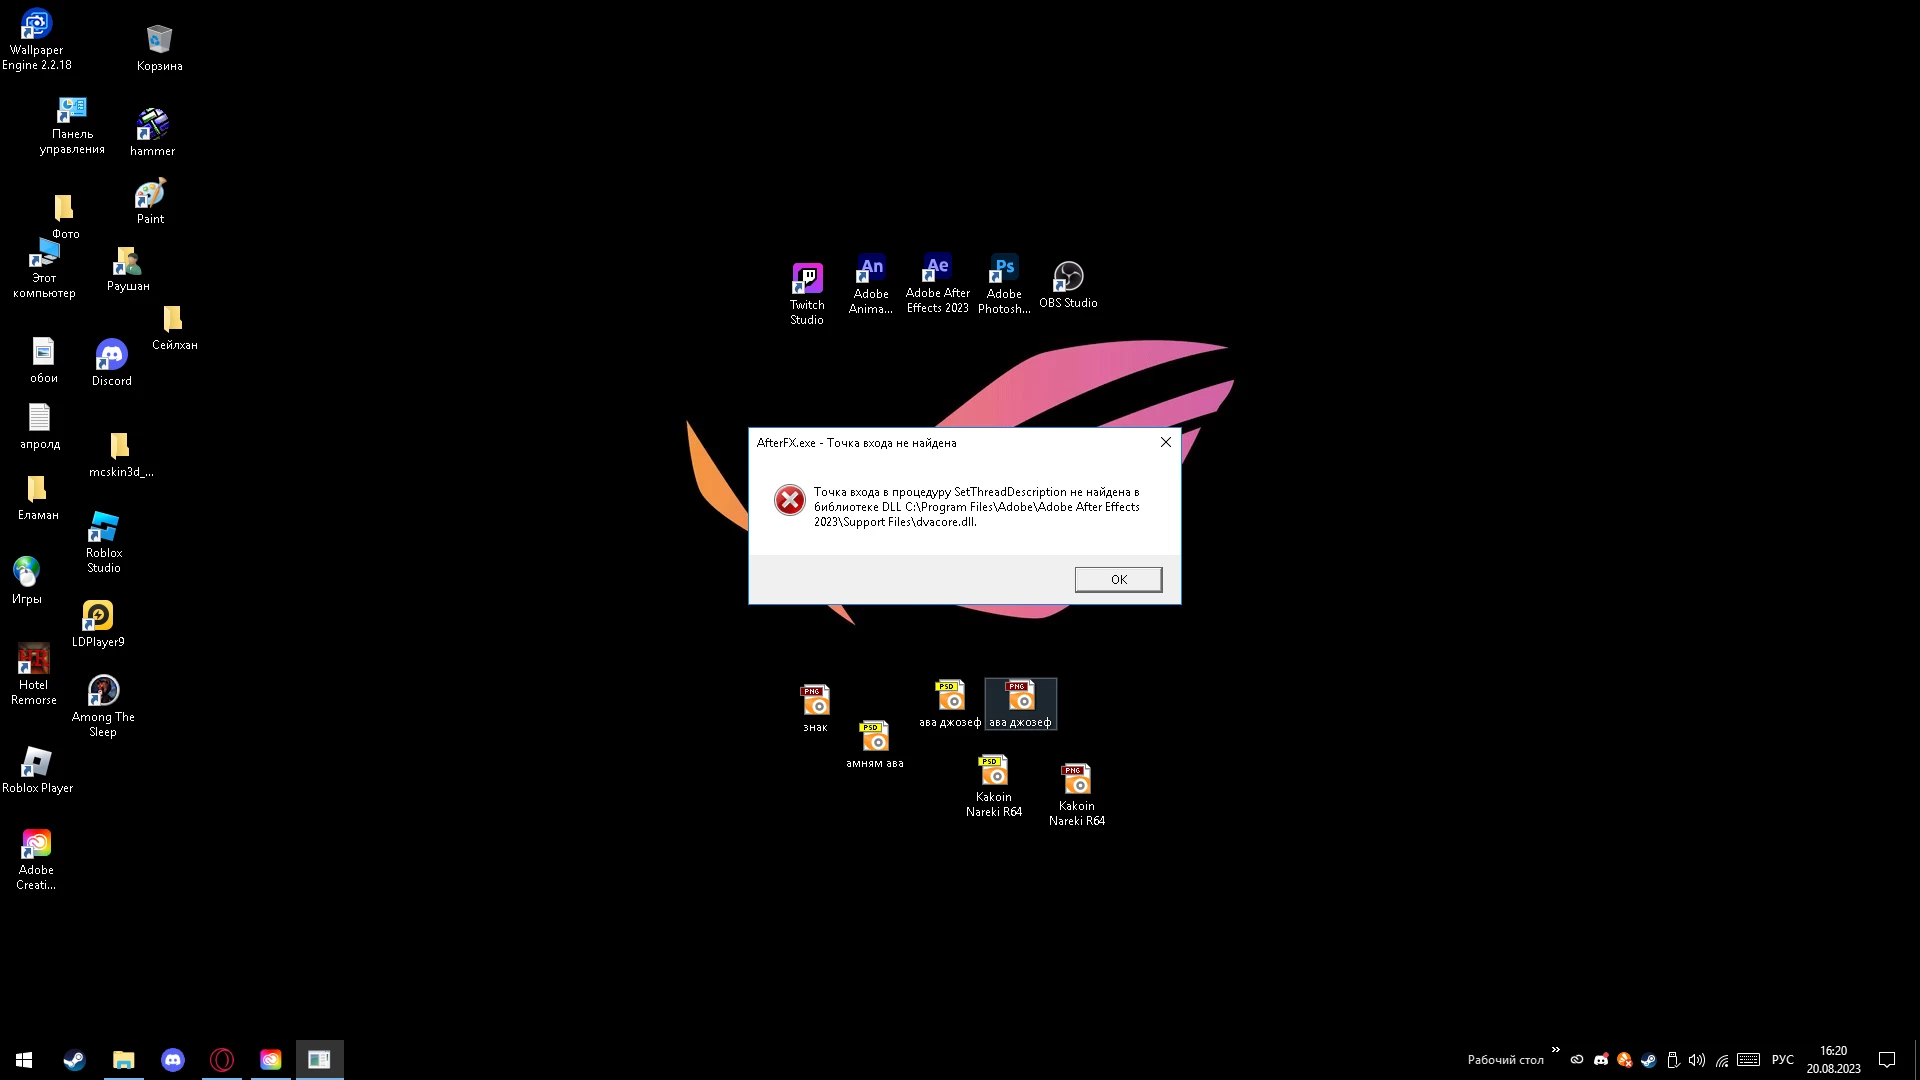Open the Opera browser taskbar button
The width and height of the screenshot is (1920, 1080).
point(222,1060)
